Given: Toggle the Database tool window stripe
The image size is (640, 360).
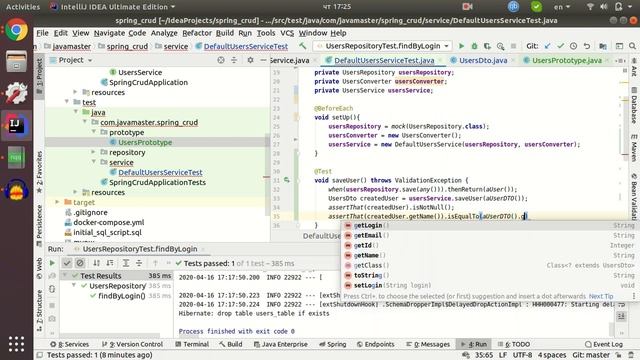Looking at the screenshot, I should 634,105.
